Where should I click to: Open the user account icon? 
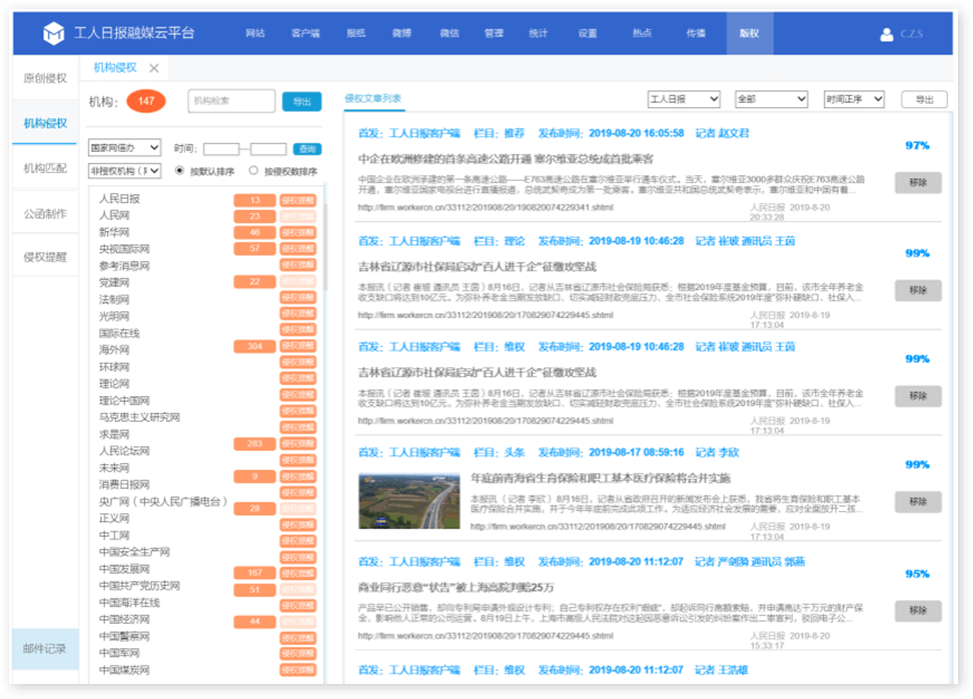pos(886,34)
